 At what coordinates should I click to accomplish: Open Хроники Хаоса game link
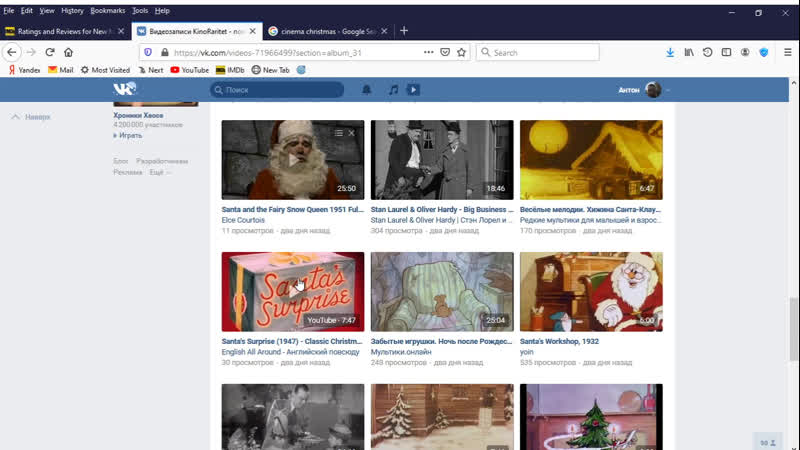click(x=138, y=115)
